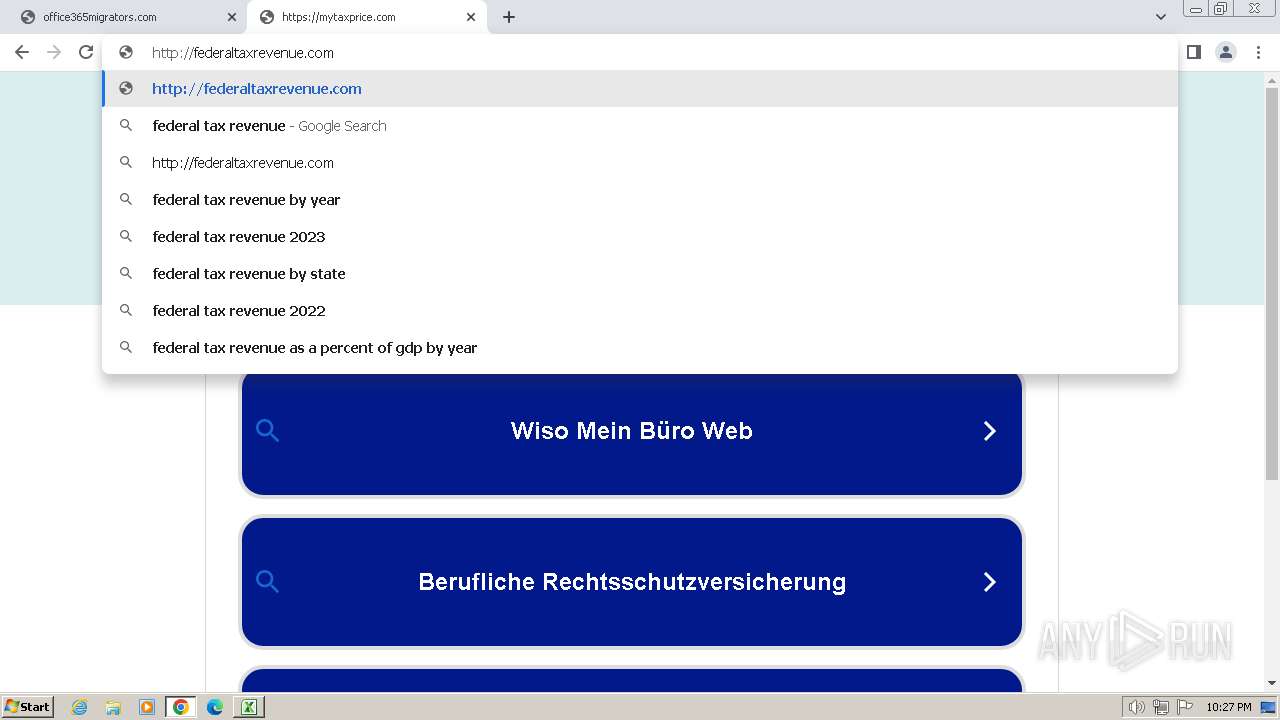Image resolution: width=1280 pixels, height=720 pixels.
Task: Pick 'federal tax revenue by year' suggestion
Action: tap(640, 200)
